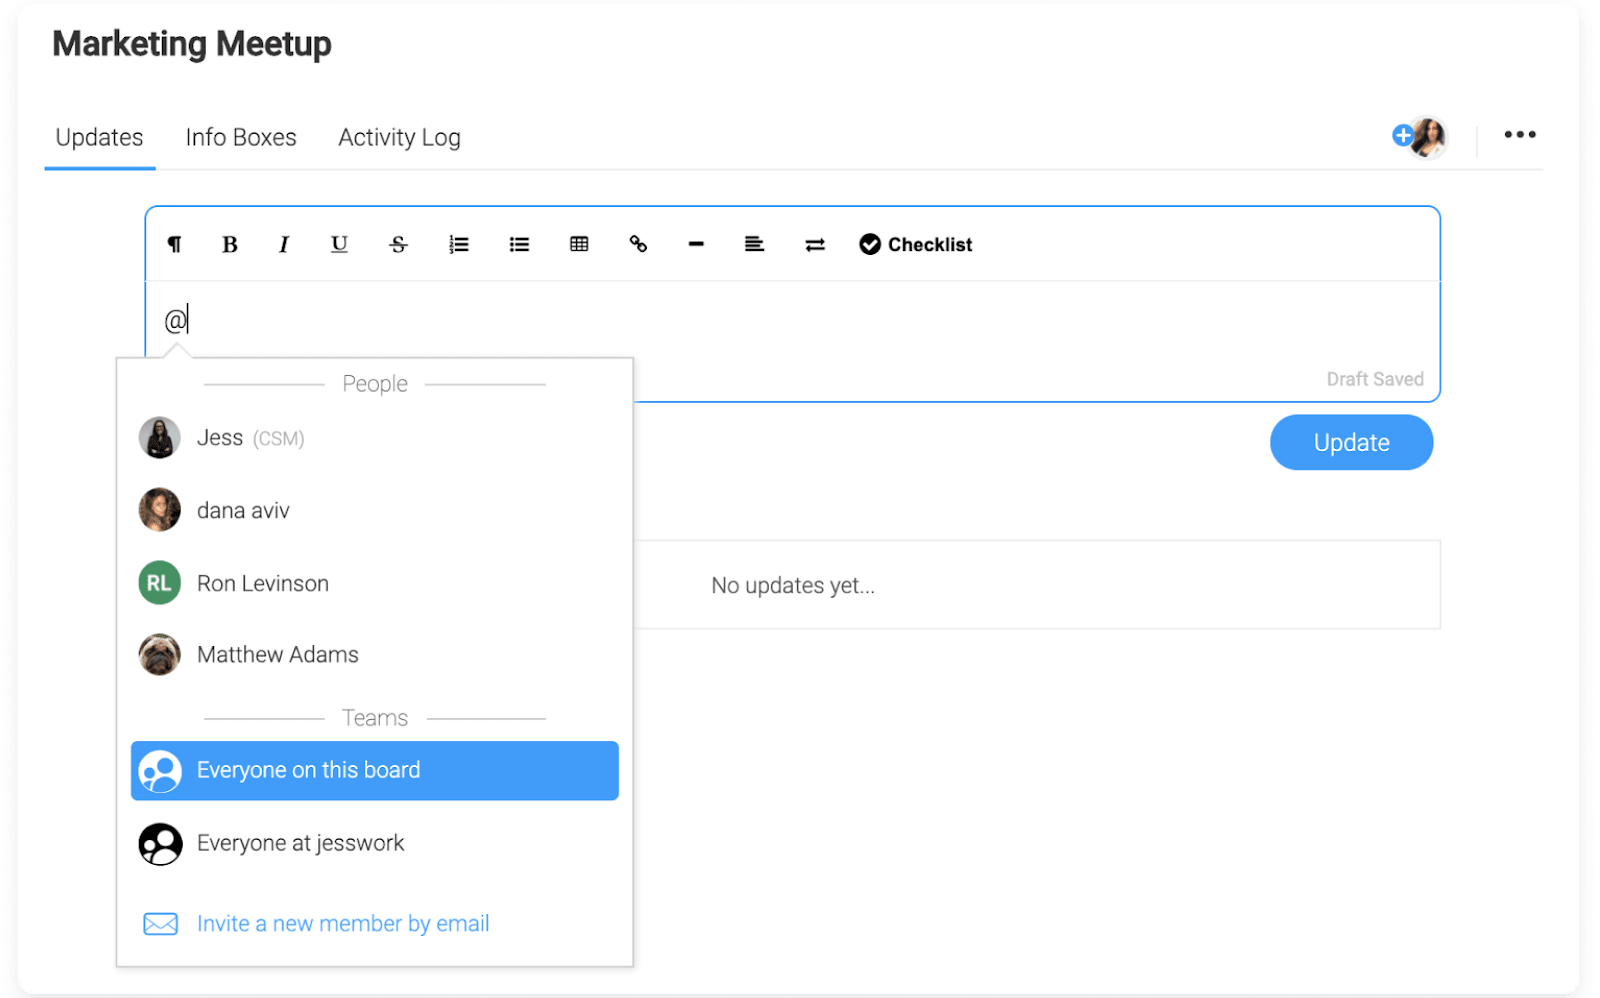Mention Ron Levinson from the people list

point(375,583)
